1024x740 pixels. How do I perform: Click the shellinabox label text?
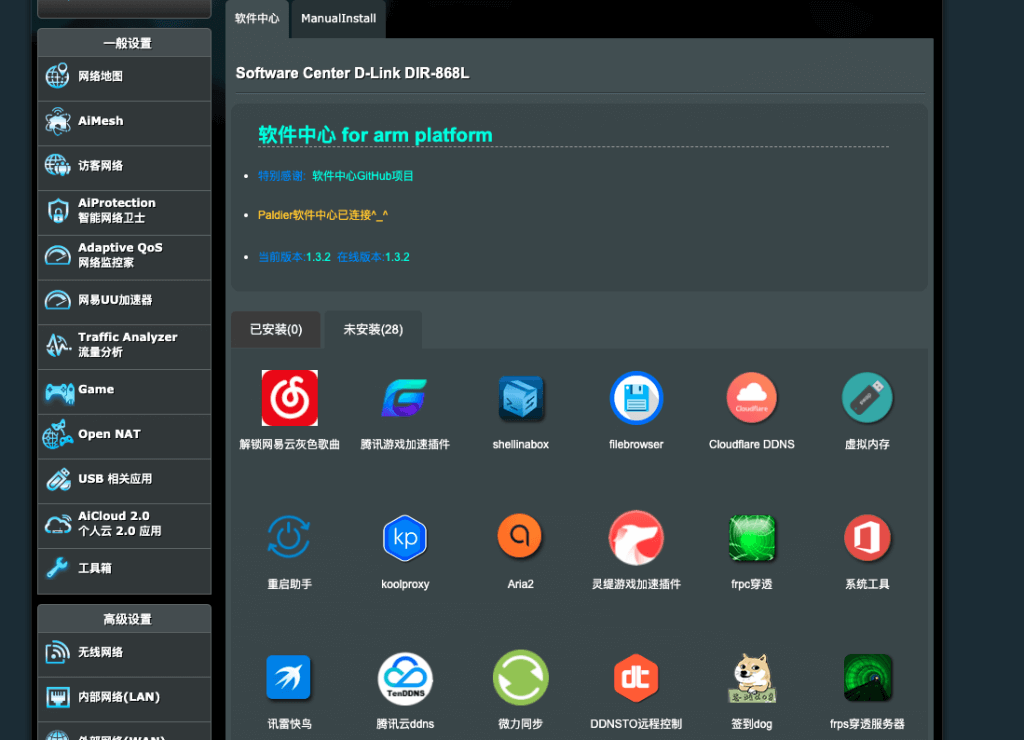(520, 444)
